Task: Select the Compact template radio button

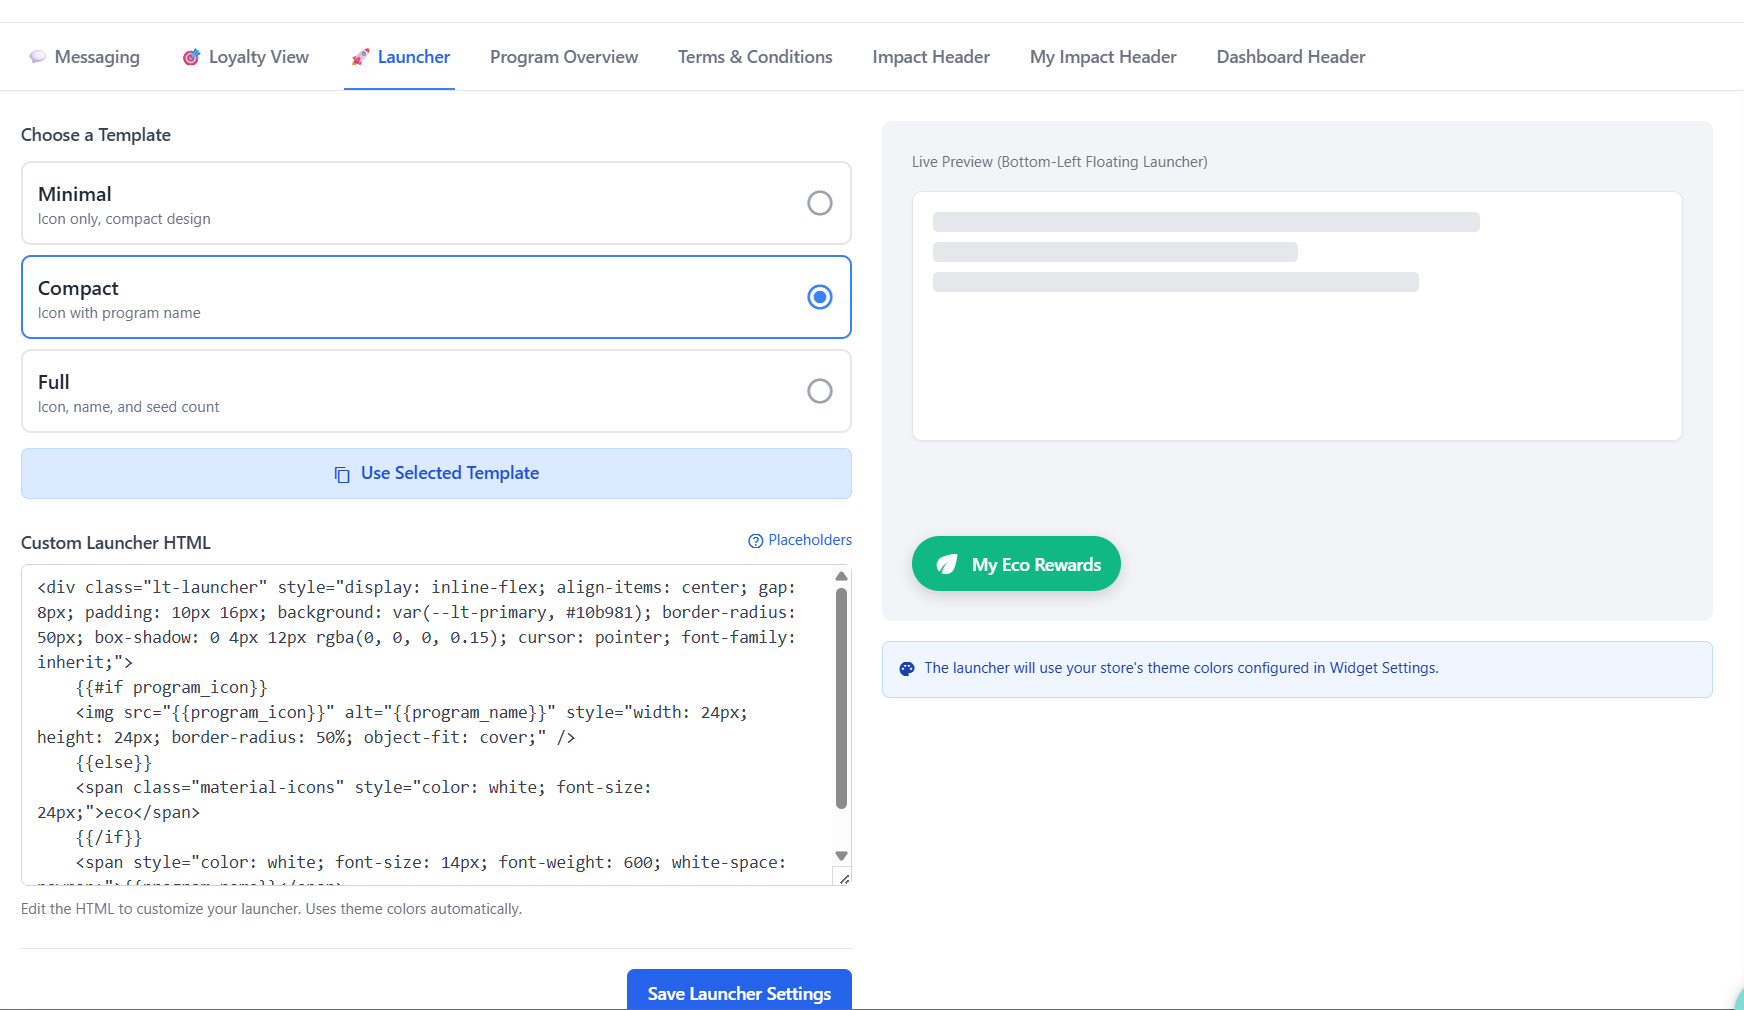Action: pos(819,297)
